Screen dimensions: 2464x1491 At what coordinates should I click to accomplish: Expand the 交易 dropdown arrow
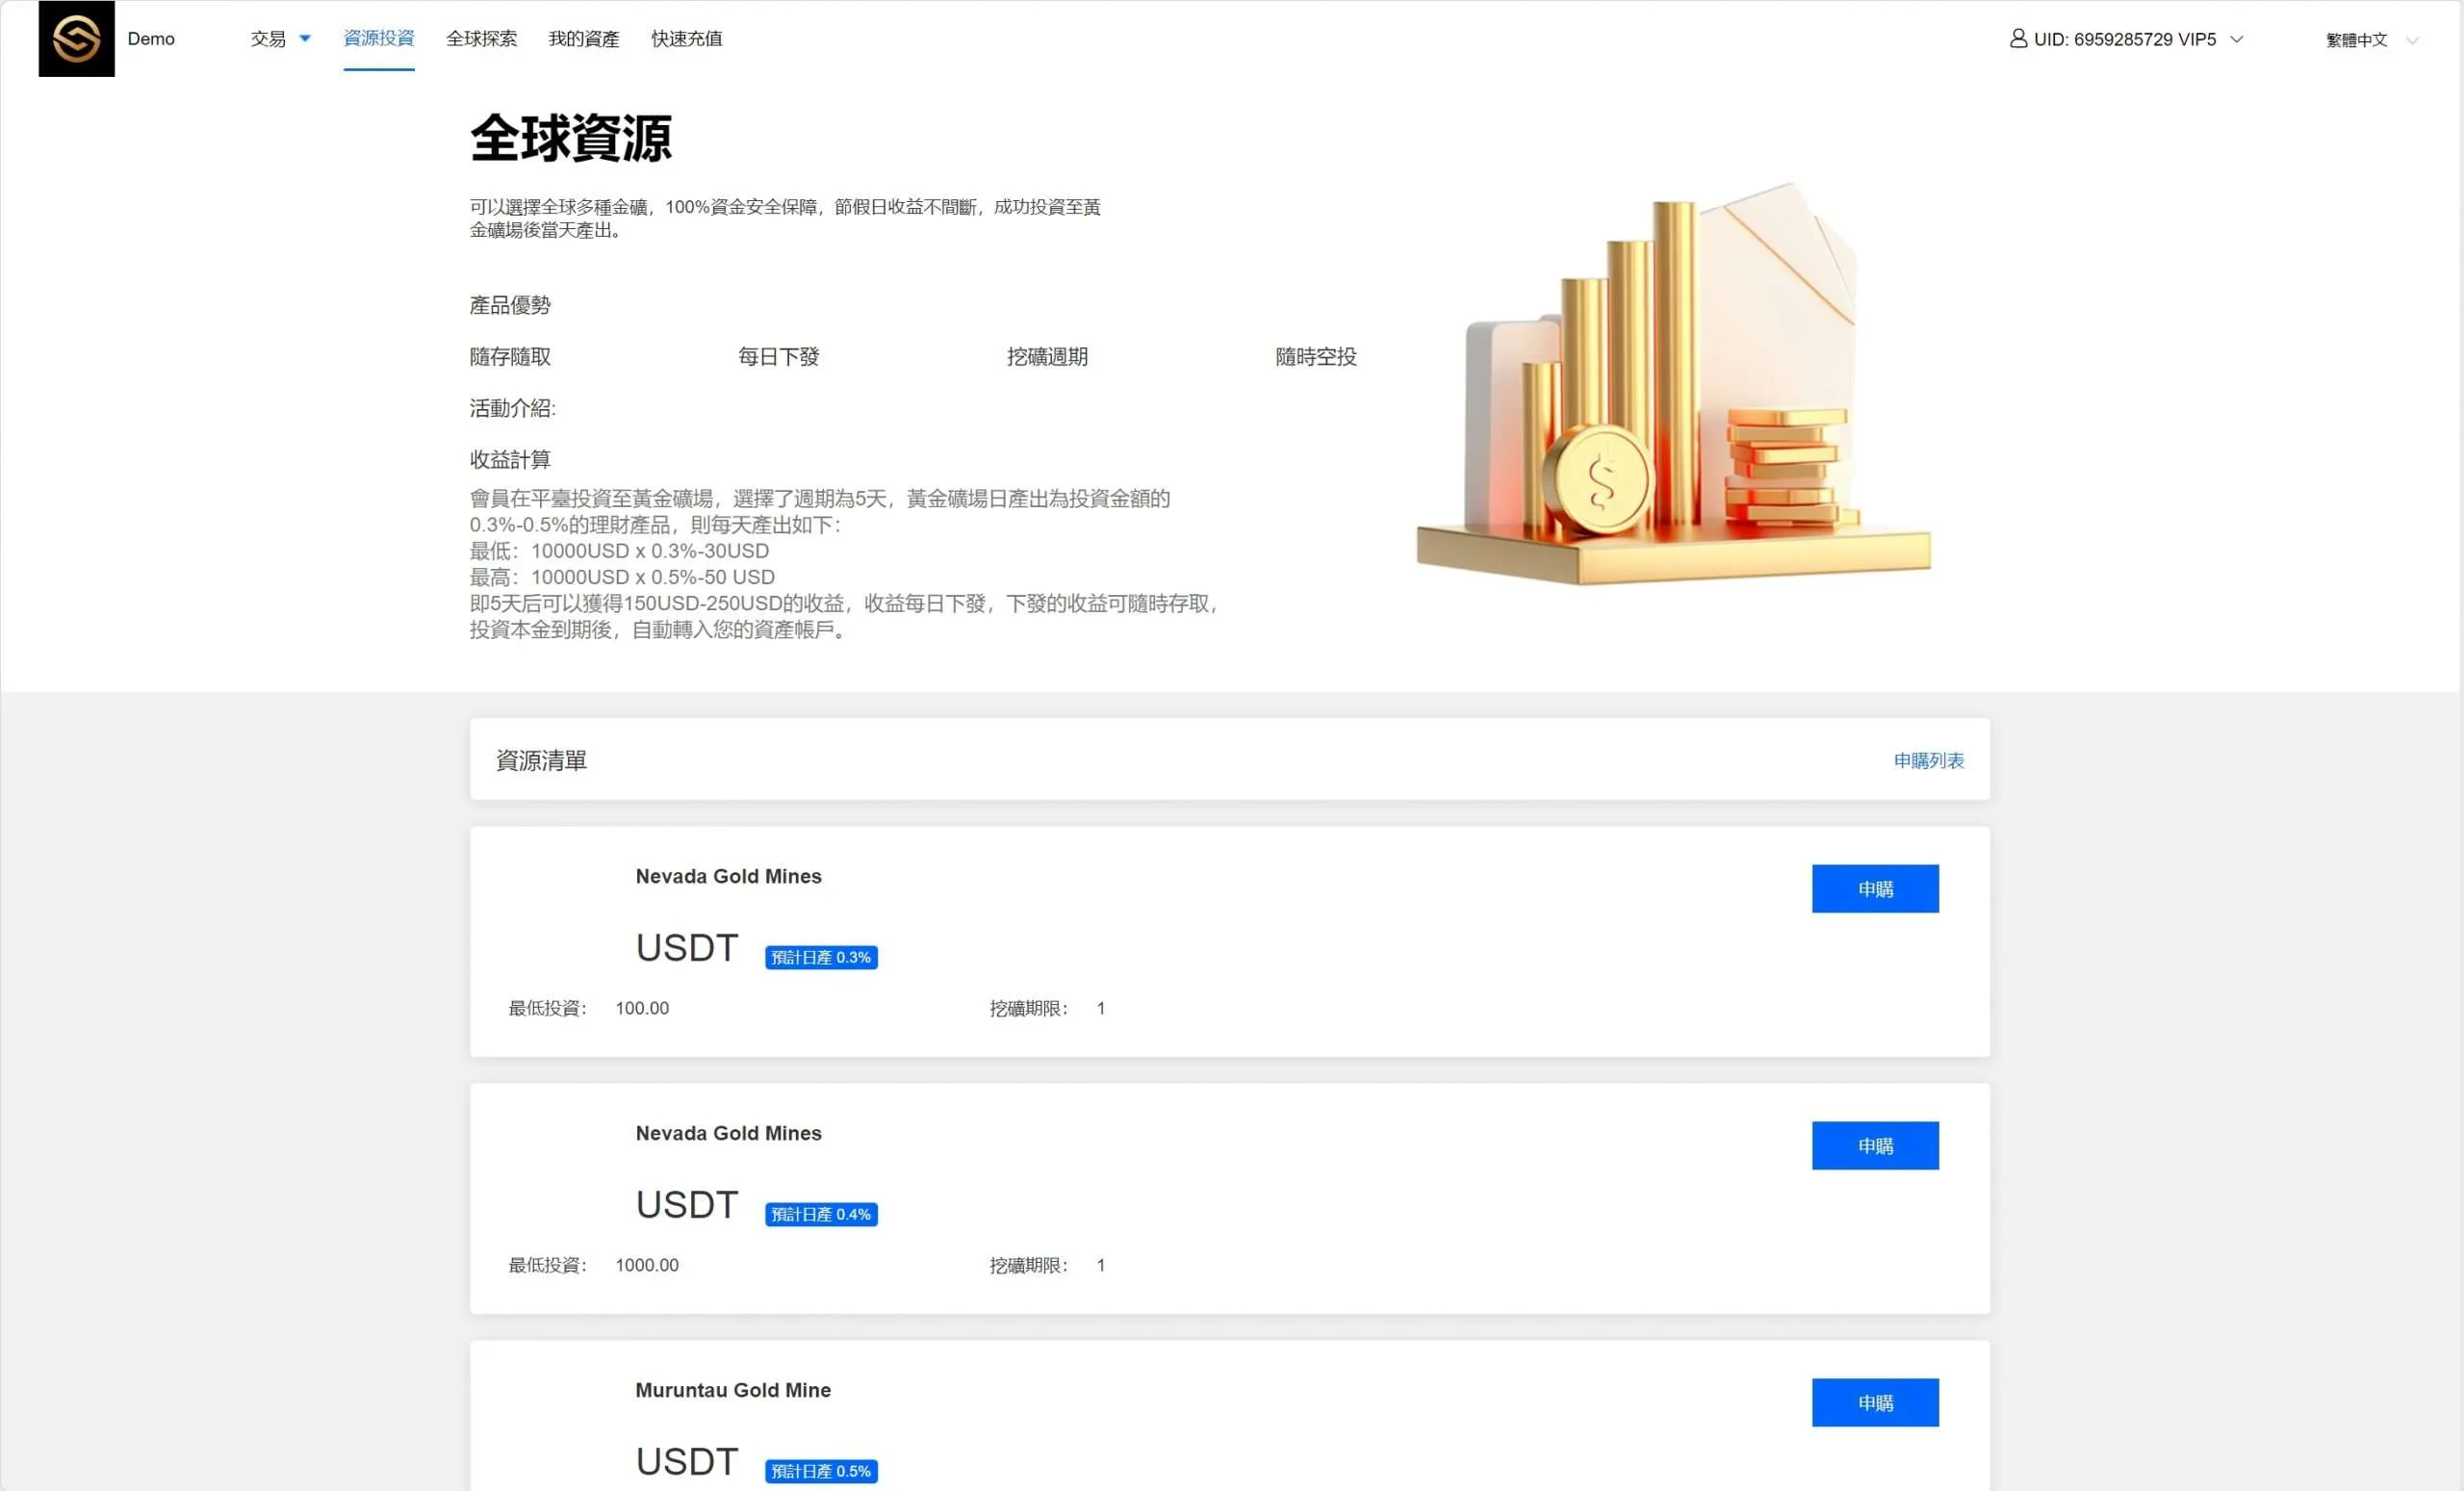305,39
